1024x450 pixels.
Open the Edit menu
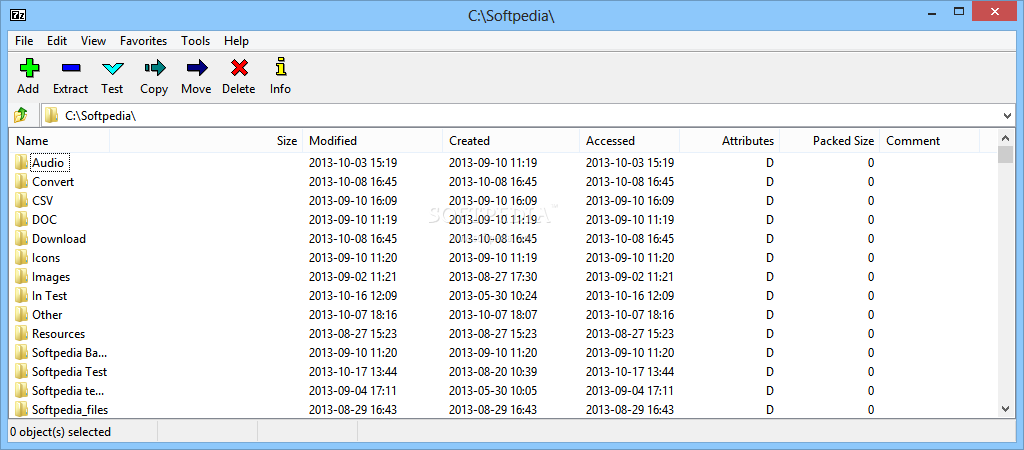click(x=57, y=40)
